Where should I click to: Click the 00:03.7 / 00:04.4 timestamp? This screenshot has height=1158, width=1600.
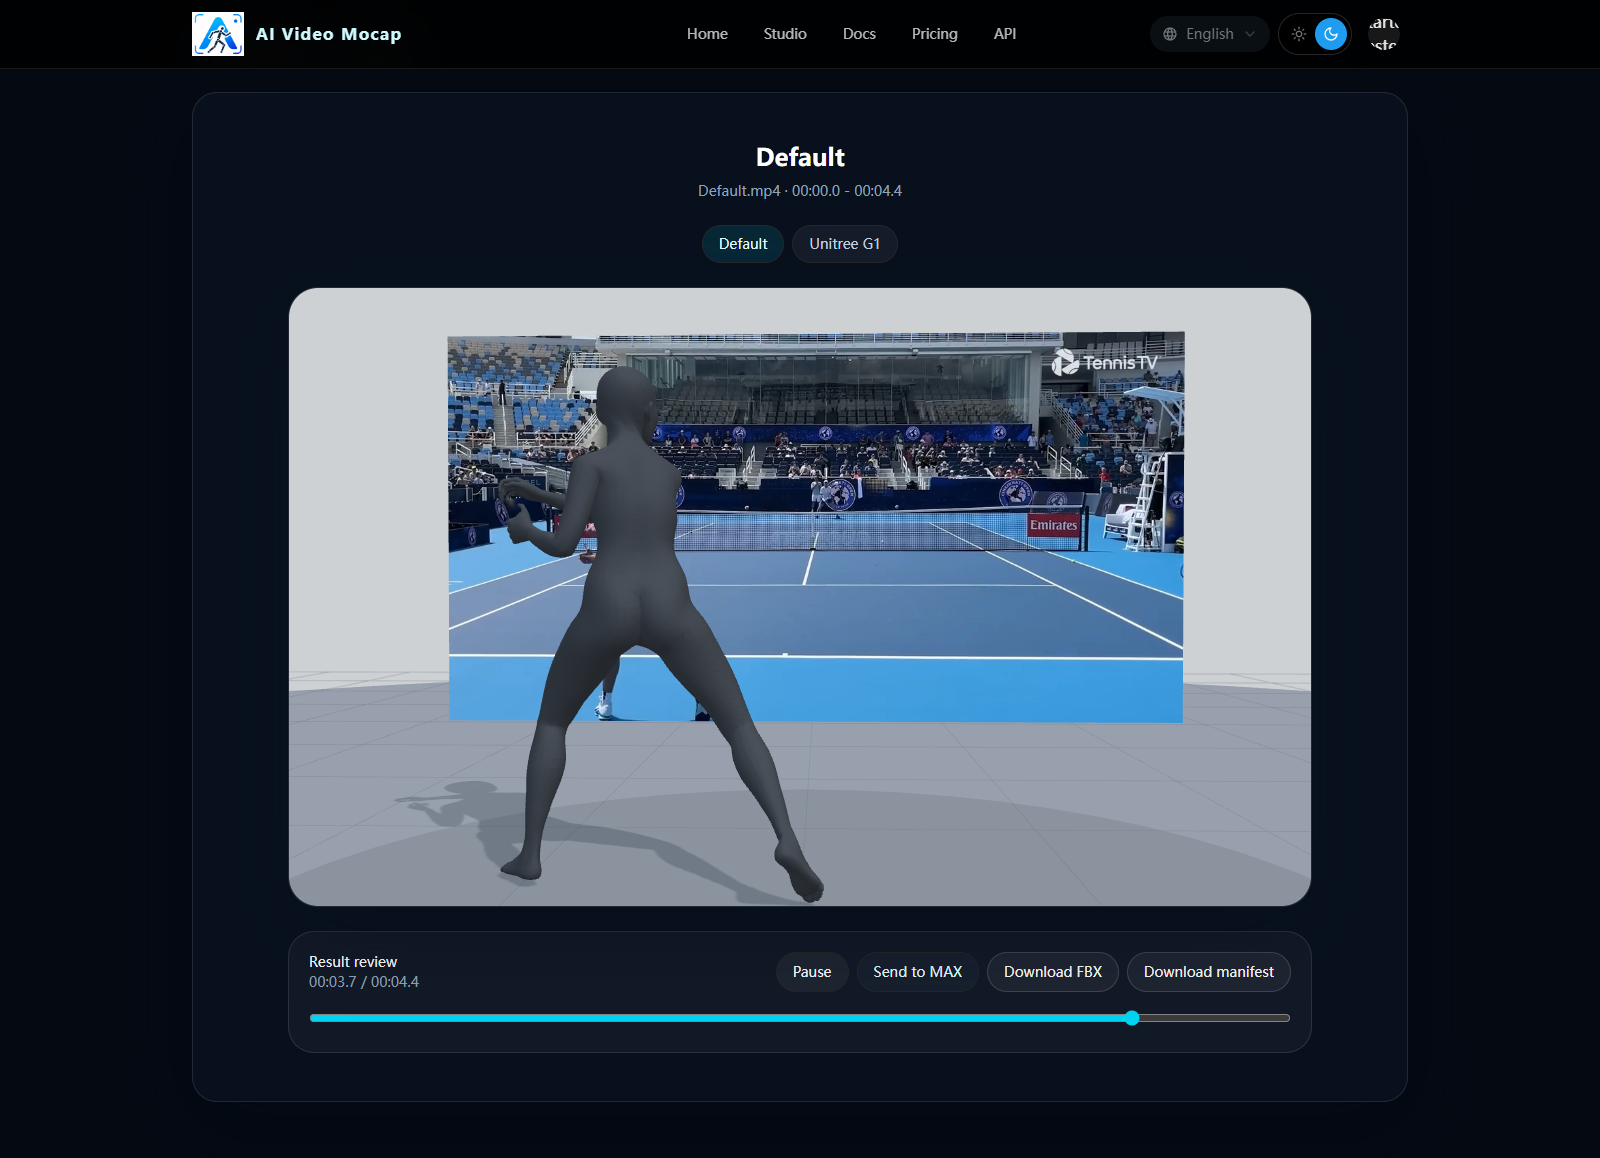tap(364, 982)
